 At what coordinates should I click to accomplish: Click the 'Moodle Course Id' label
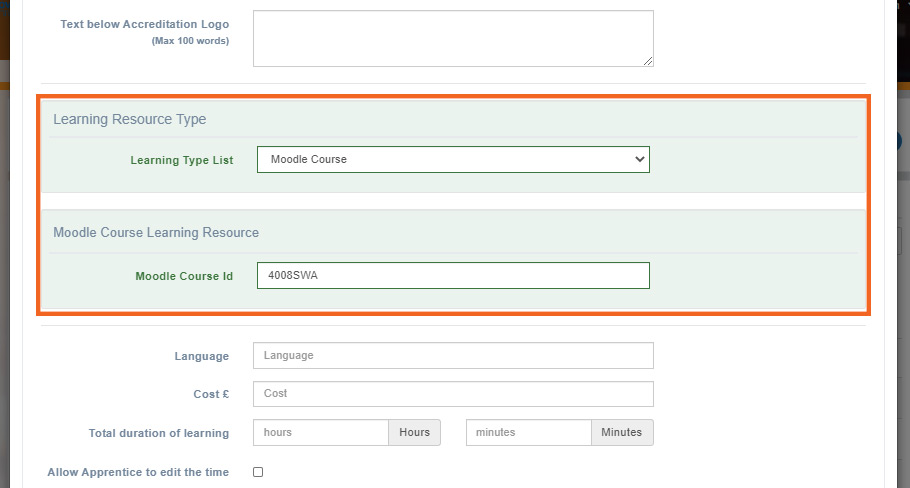(x=184, y=276)
